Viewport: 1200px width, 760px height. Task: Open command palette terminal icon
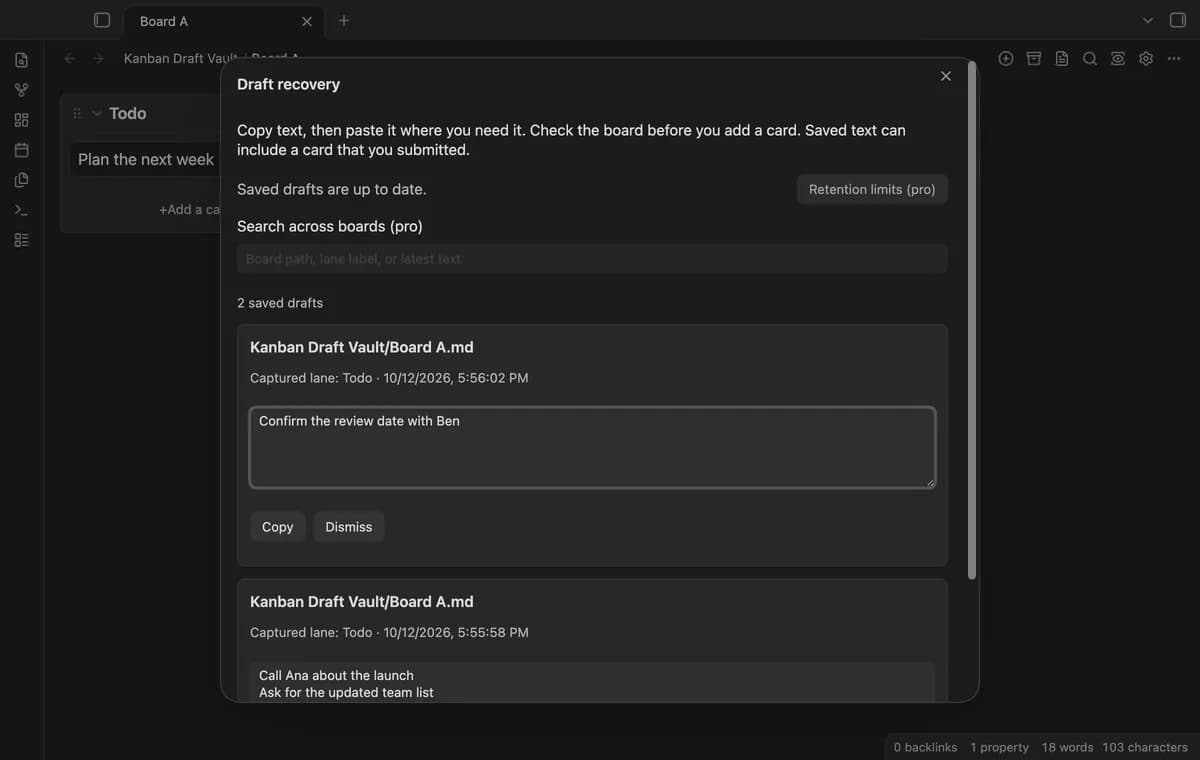(x=21, y=210)
